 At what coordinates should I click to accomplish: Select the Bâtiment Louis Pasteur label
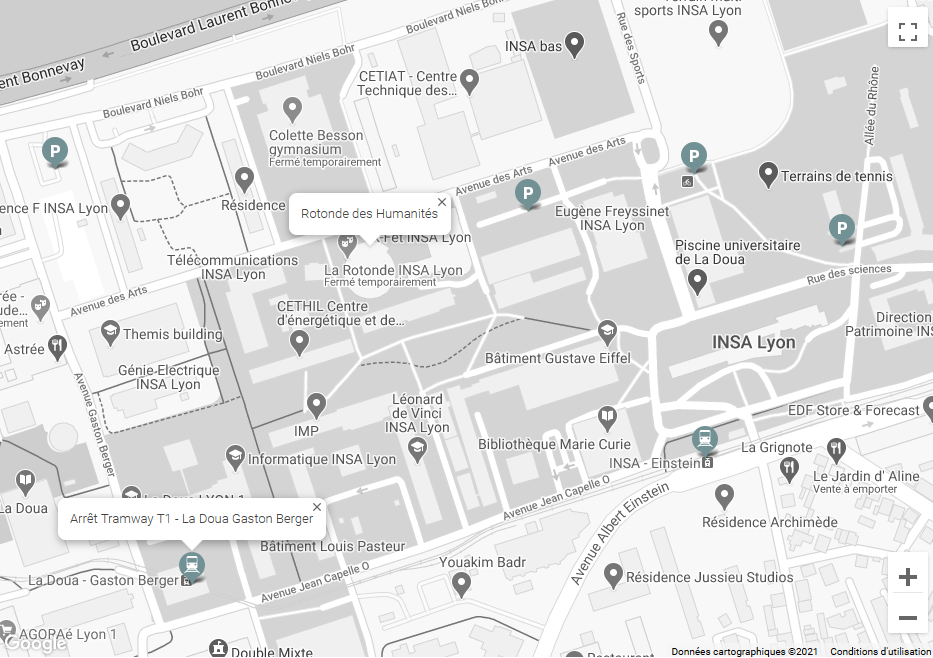[x=333, y=546]
